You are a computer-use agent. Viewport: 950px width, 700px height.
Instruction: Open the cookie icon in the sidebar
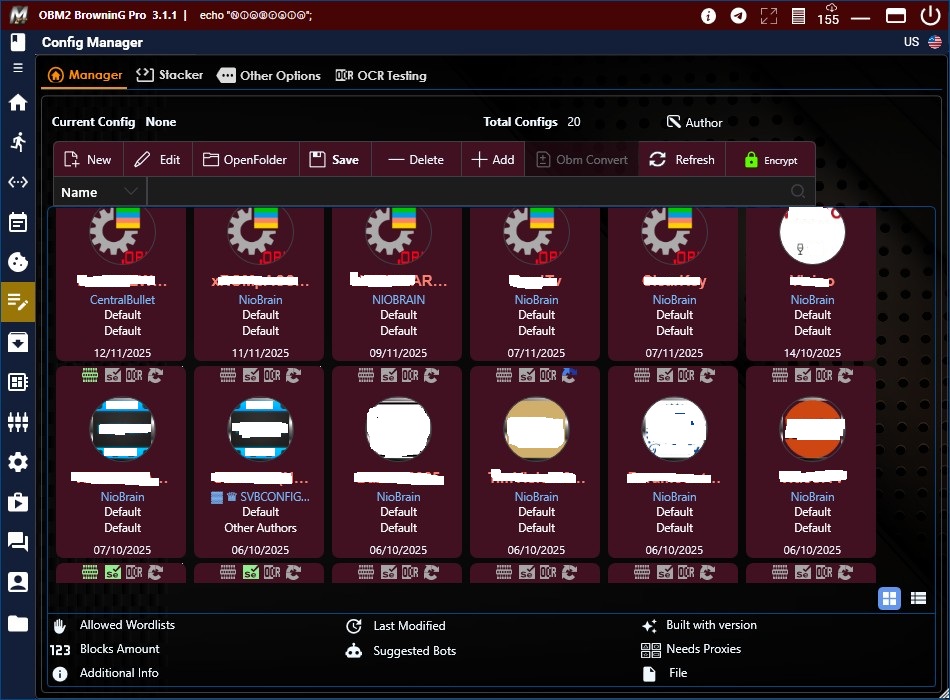tap(18, 262)
